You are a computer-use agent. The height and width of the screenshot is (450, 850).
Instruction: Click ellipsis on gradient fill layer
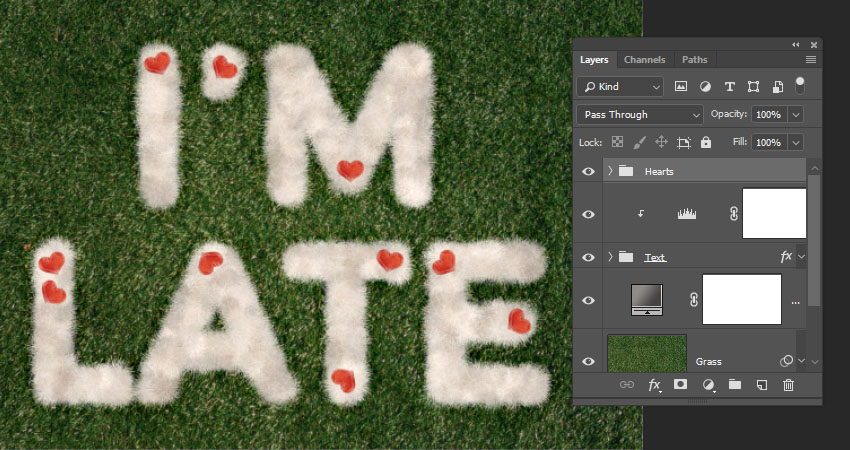pyautogui.click(x=795, y=303)
